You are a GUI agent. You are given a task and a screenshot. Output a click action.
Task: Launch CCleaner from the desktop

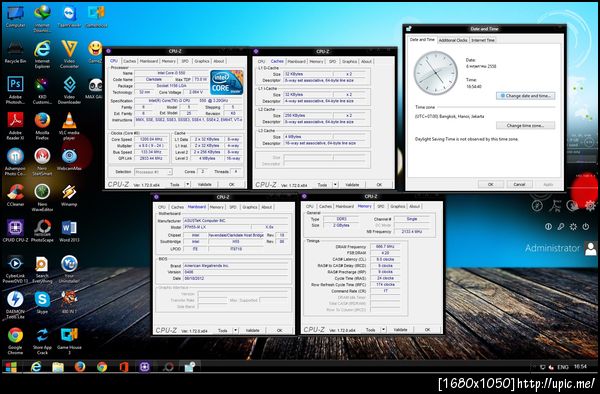15,195
